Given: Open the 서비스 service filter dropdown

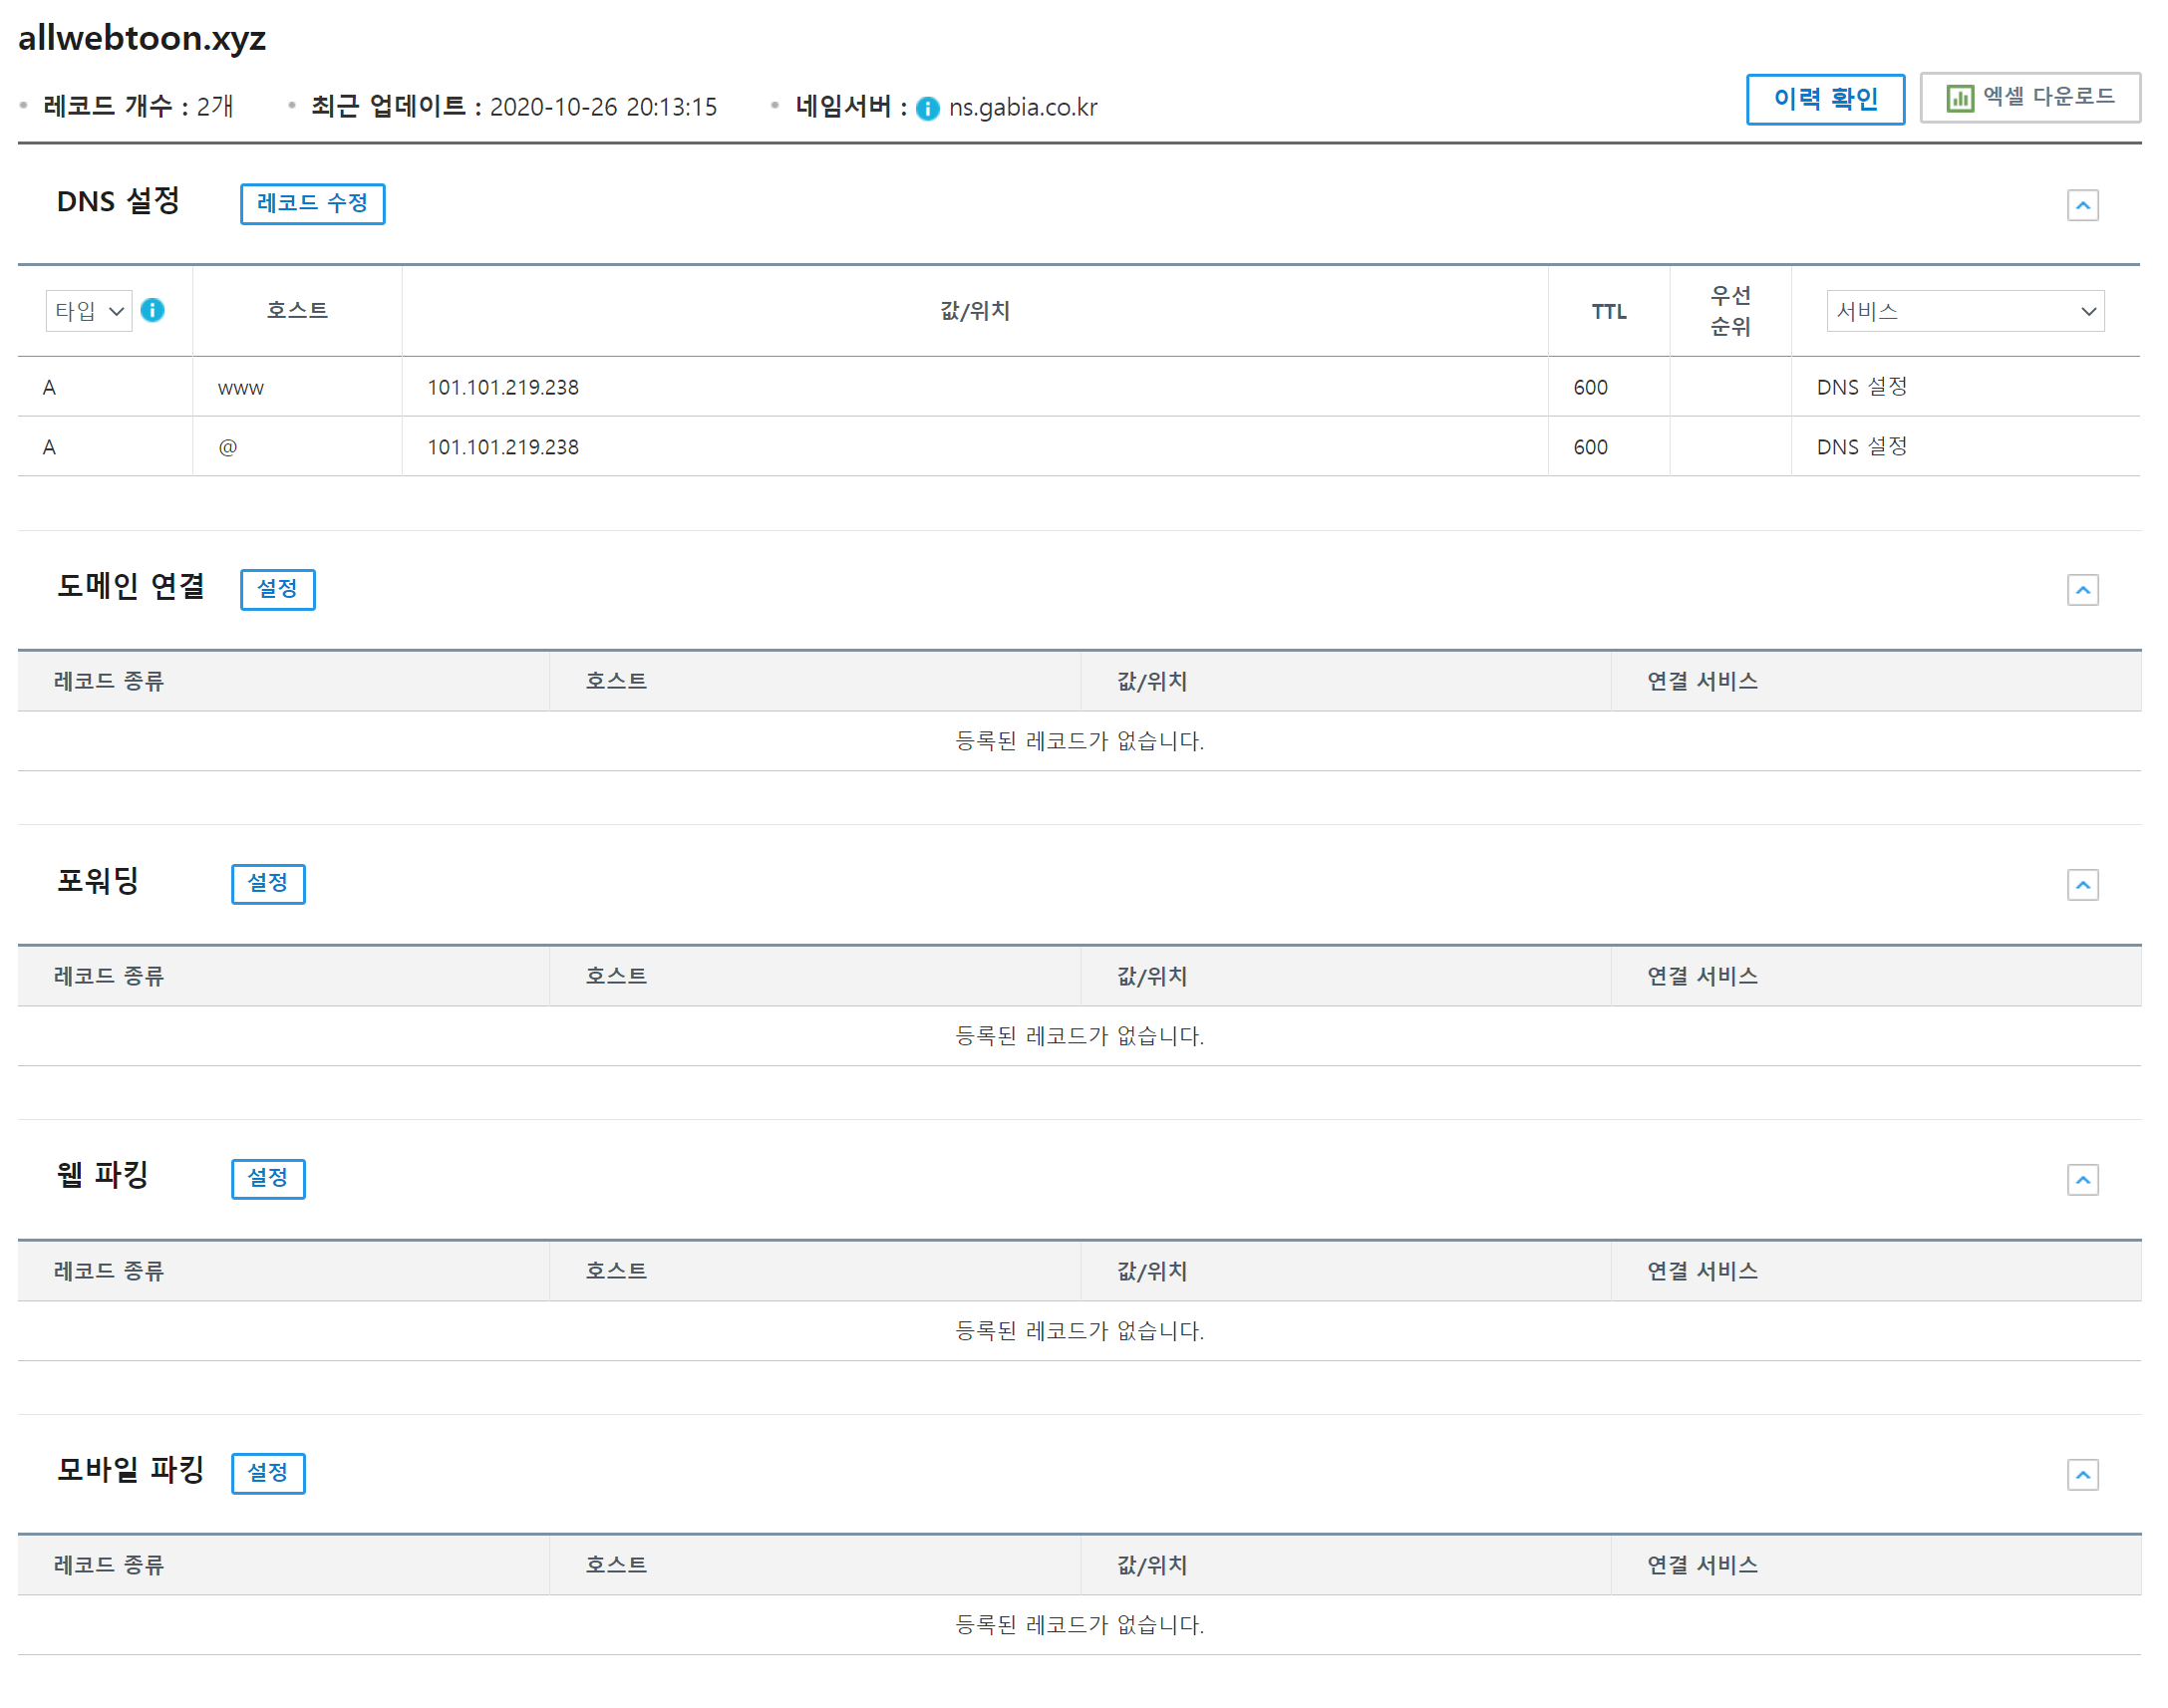Looking at the screenshot, I should [1964, 310].
